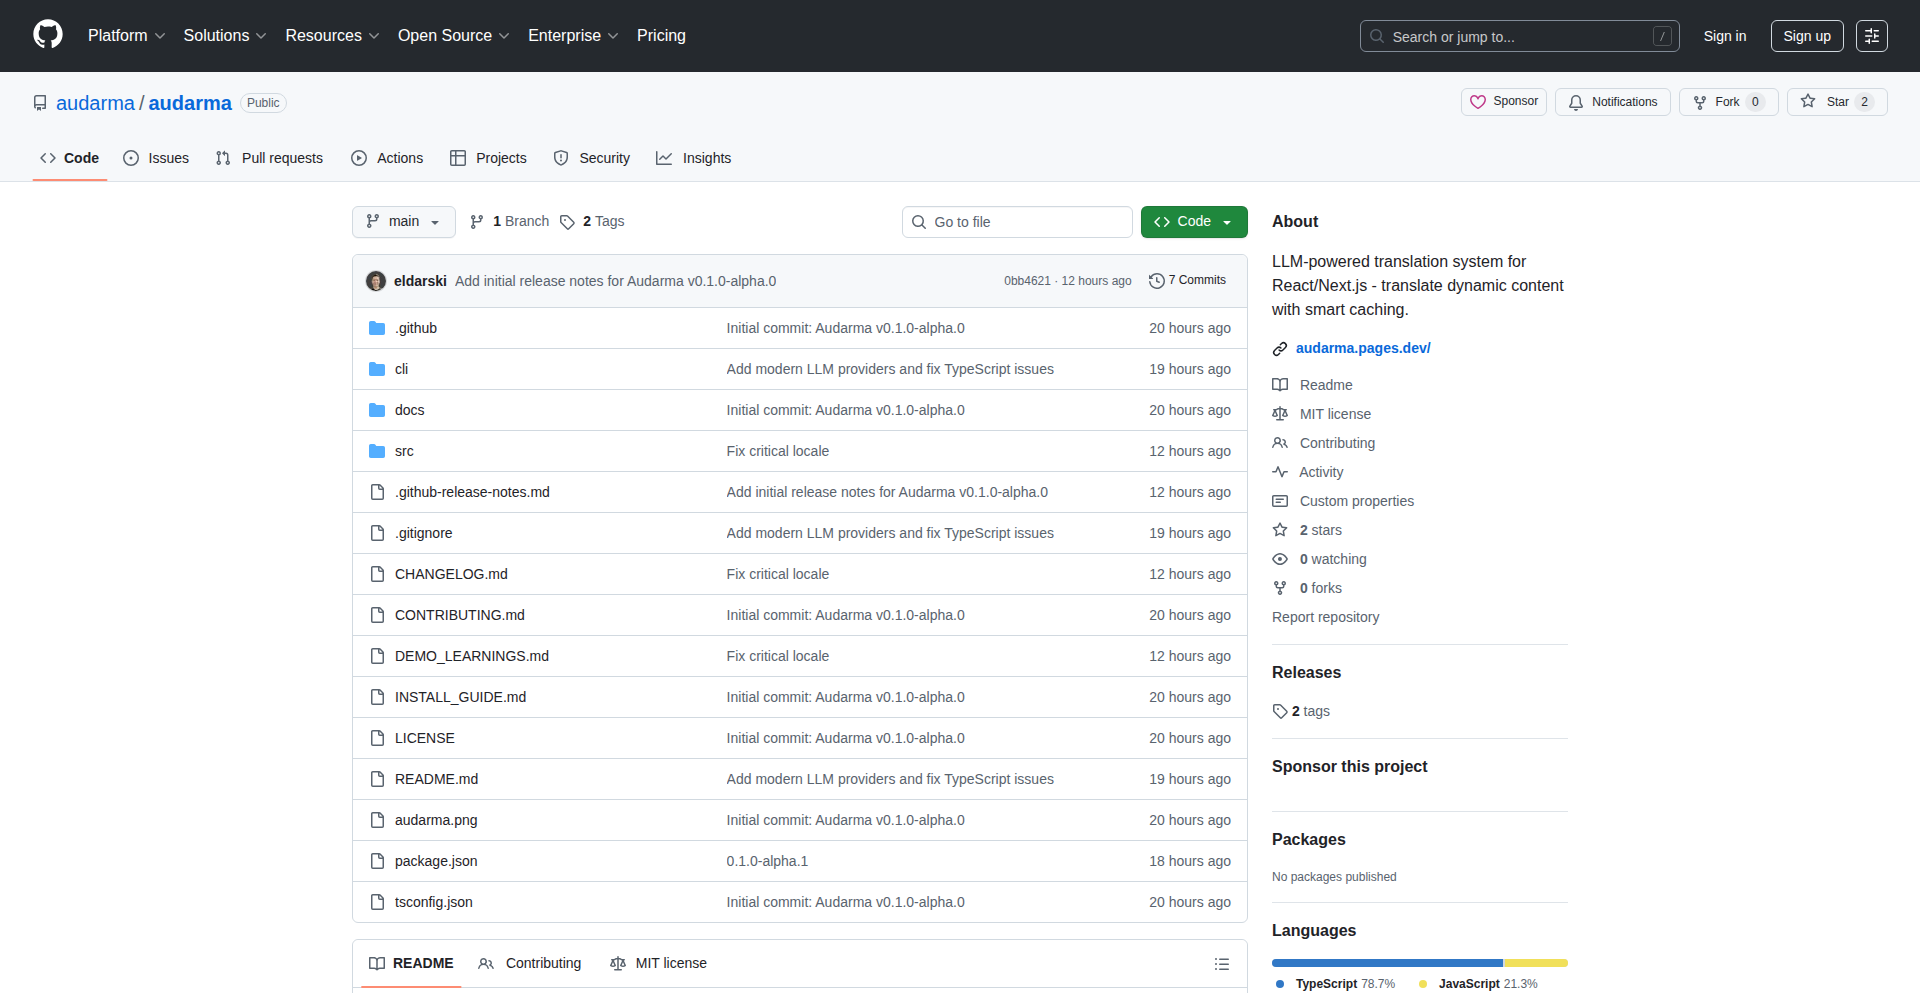1920x993 pixels.
Task: Open the README outline list icon
Action: click(1221, 963)
